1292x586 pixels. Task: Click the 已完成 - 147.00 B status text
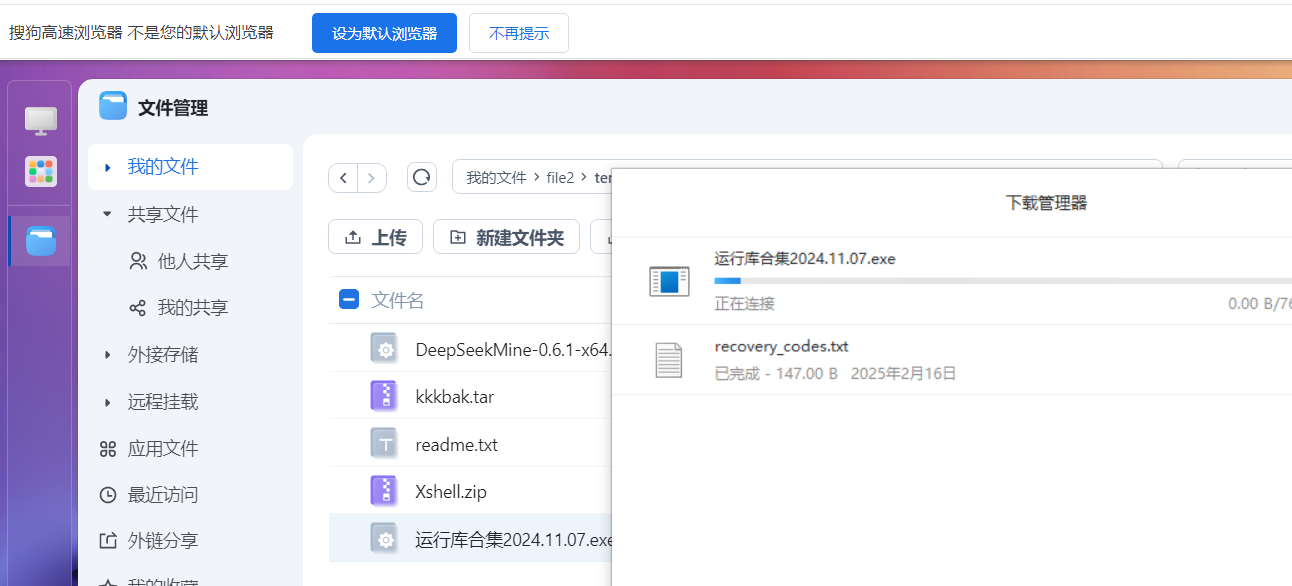coord(776,373)
